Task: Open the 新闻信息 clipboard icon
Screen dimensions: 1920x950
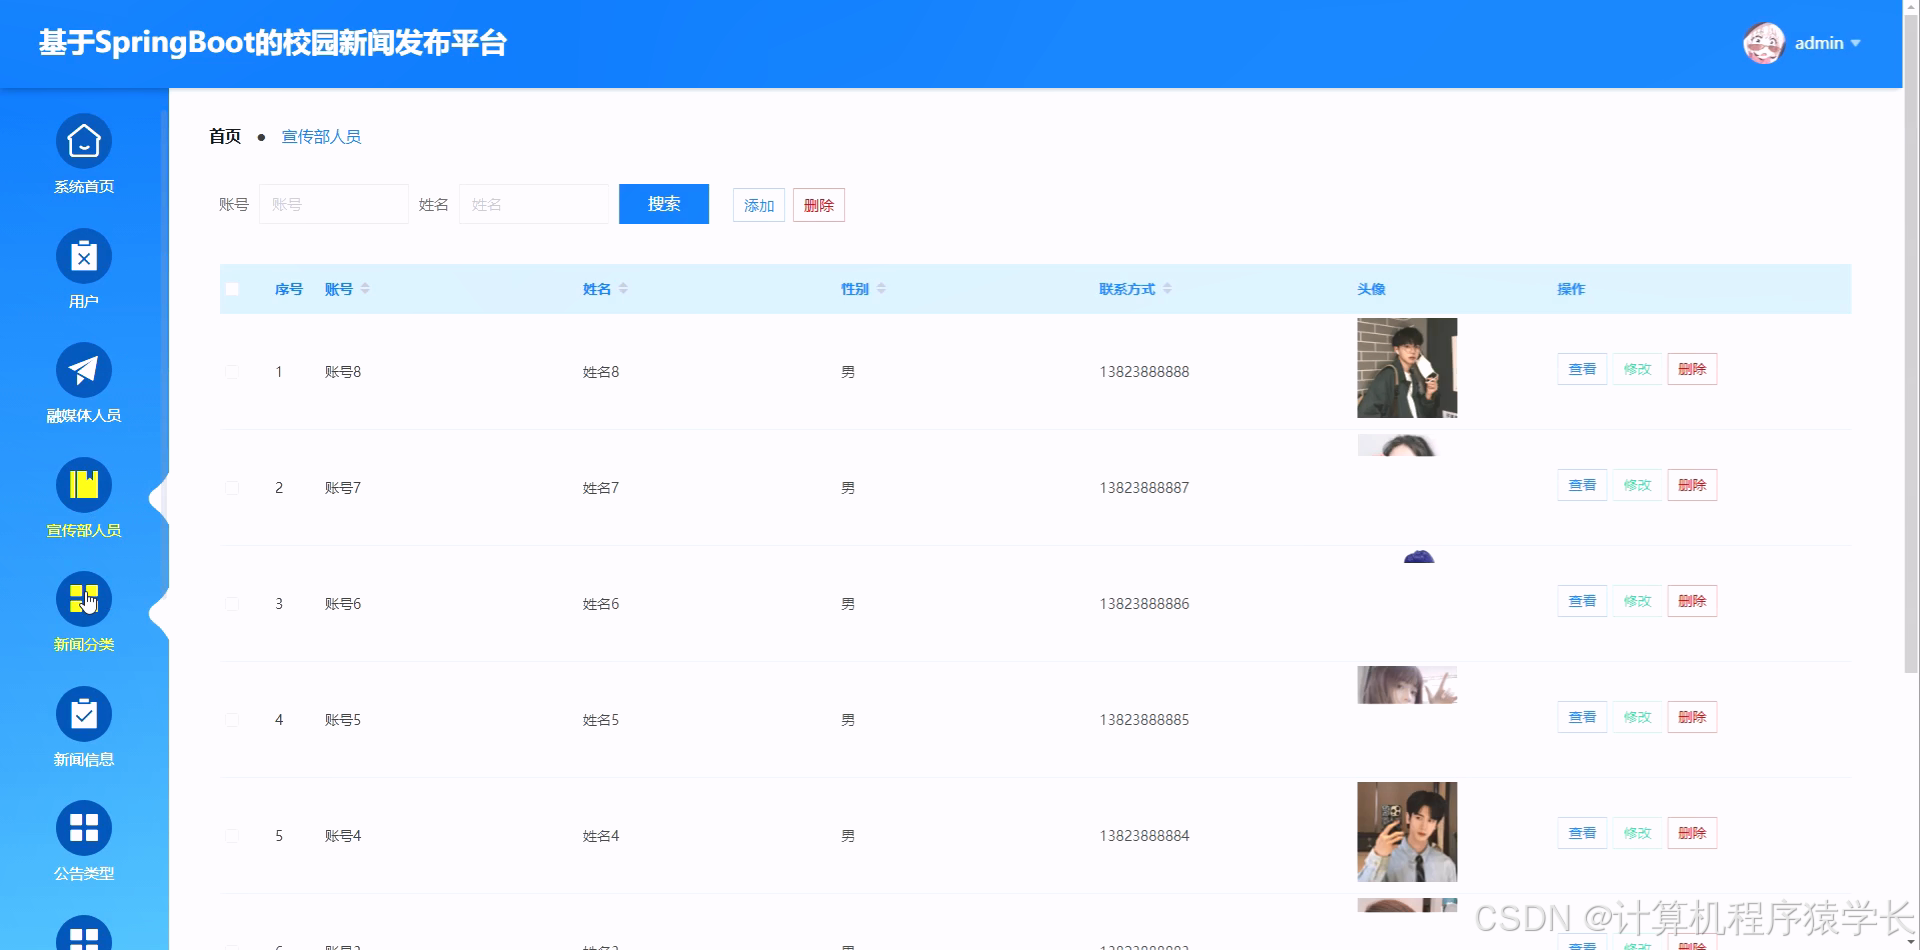Action: tap(84, 715)
